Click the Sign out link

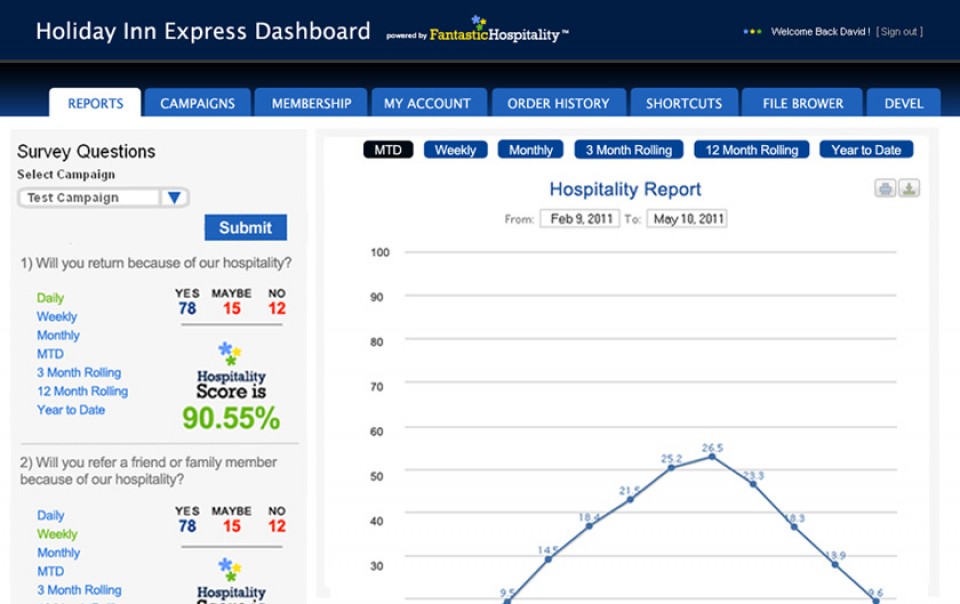click(x=899, y=32)
